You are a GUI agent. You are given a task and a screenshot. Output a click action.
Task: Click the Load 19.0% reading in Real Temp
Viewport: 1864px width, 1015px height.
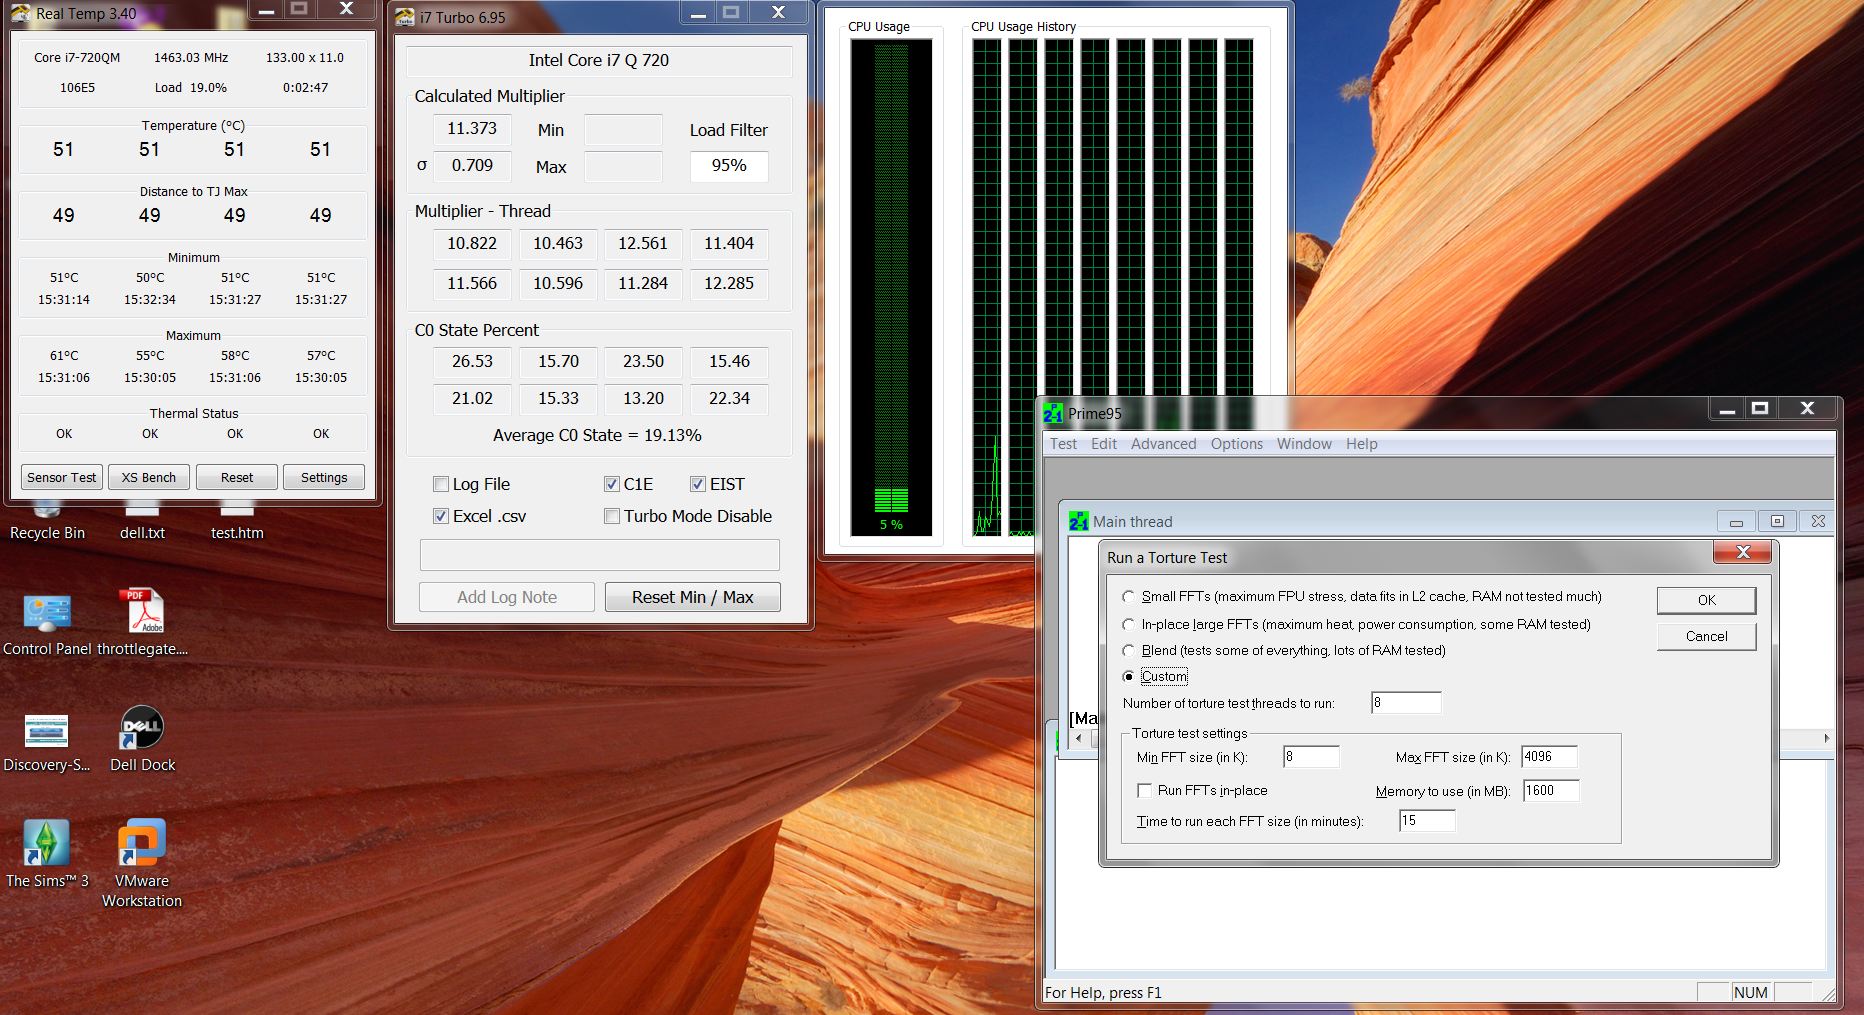point(191,88)
